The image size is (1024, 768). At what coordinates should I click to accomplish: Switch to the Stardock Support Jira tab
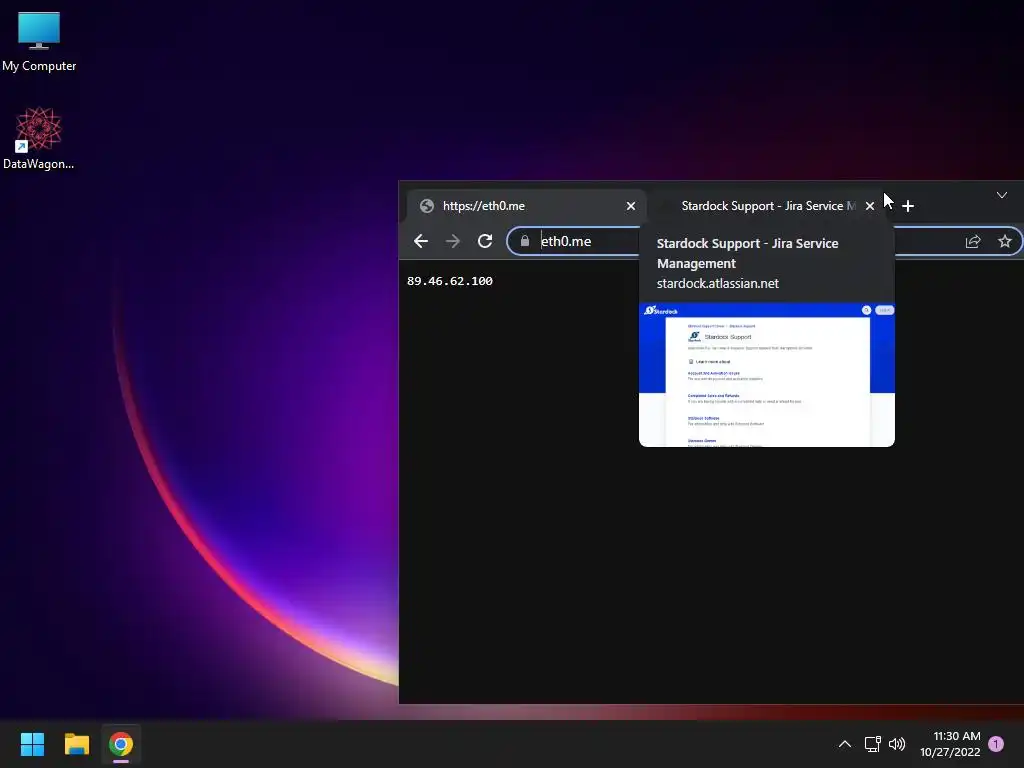coord(767,206)
